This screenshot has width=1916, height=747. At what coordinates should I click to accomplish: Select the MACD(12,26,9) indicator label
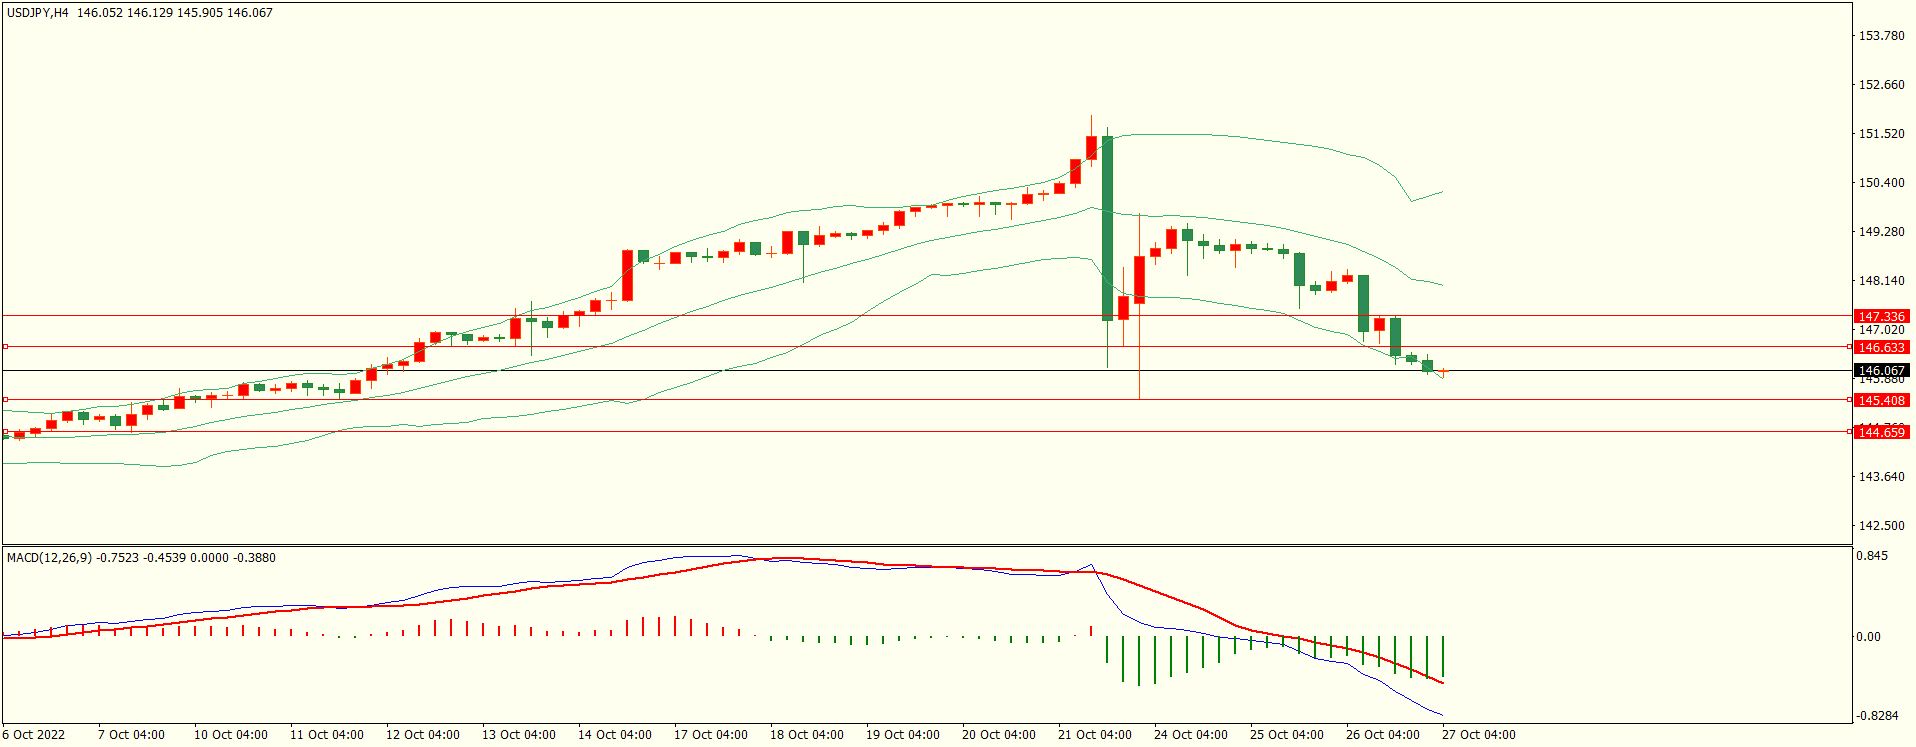click(x=49, y=558)
